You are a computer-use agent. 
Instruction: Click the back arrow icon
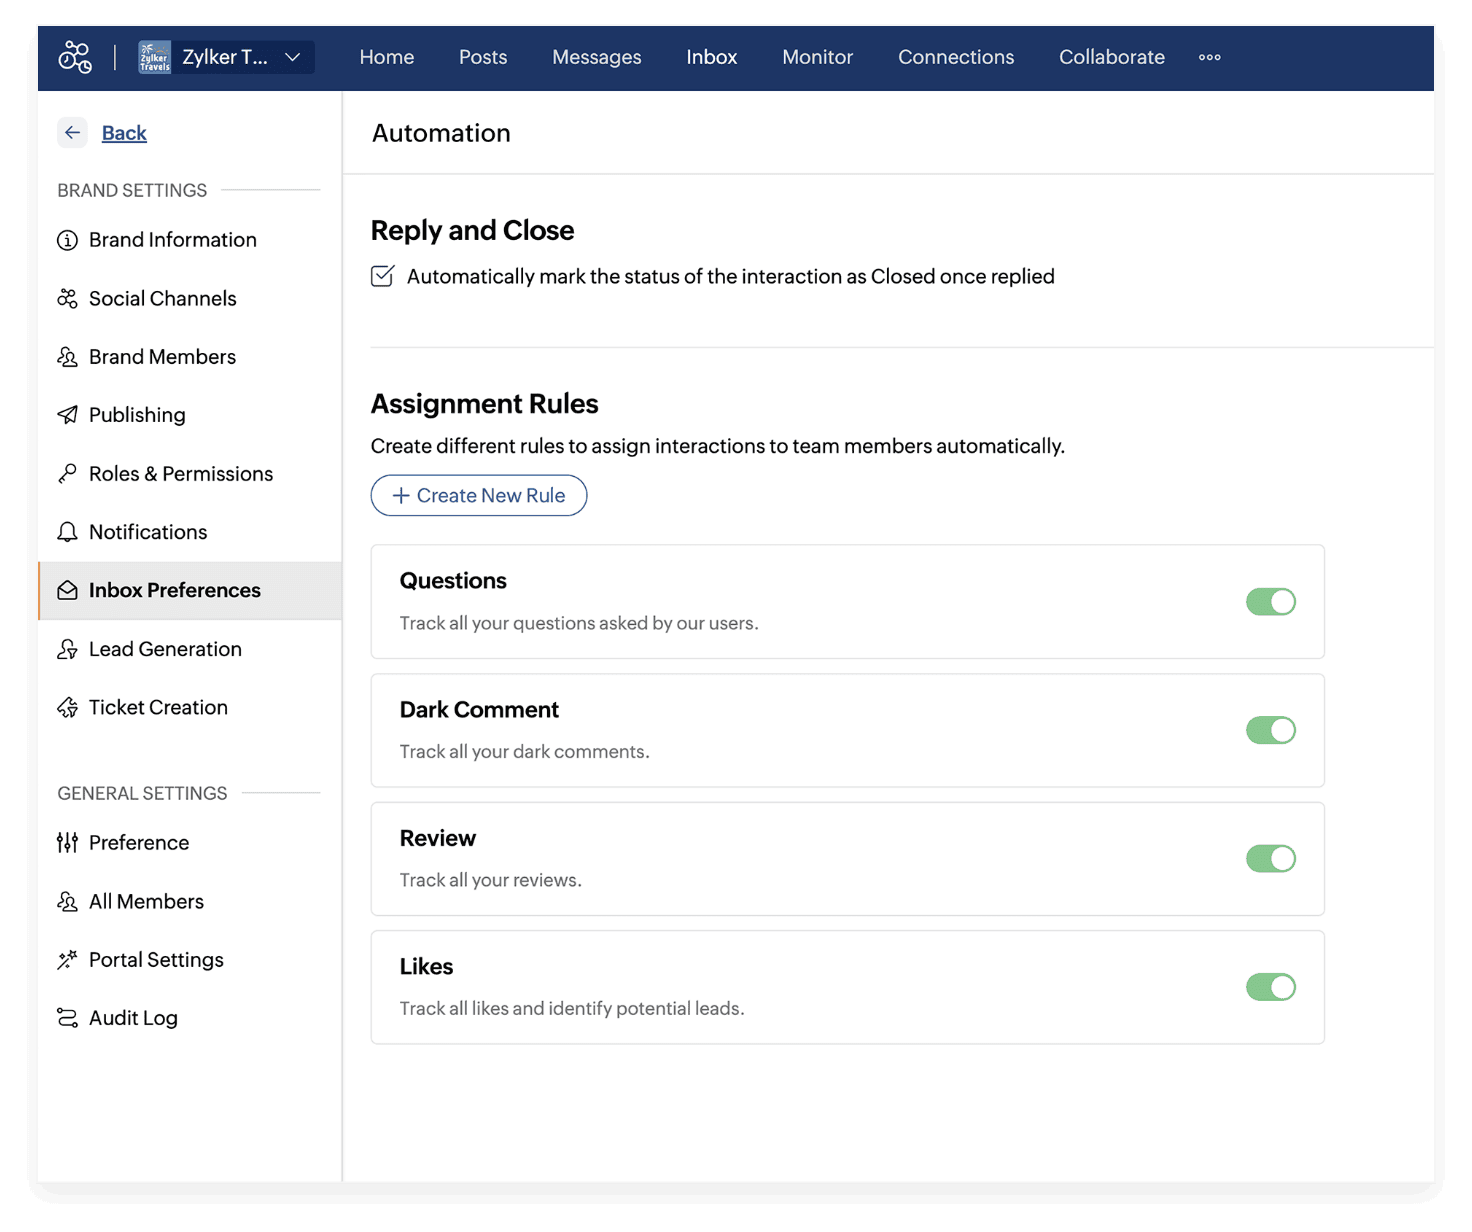point(72,133)
